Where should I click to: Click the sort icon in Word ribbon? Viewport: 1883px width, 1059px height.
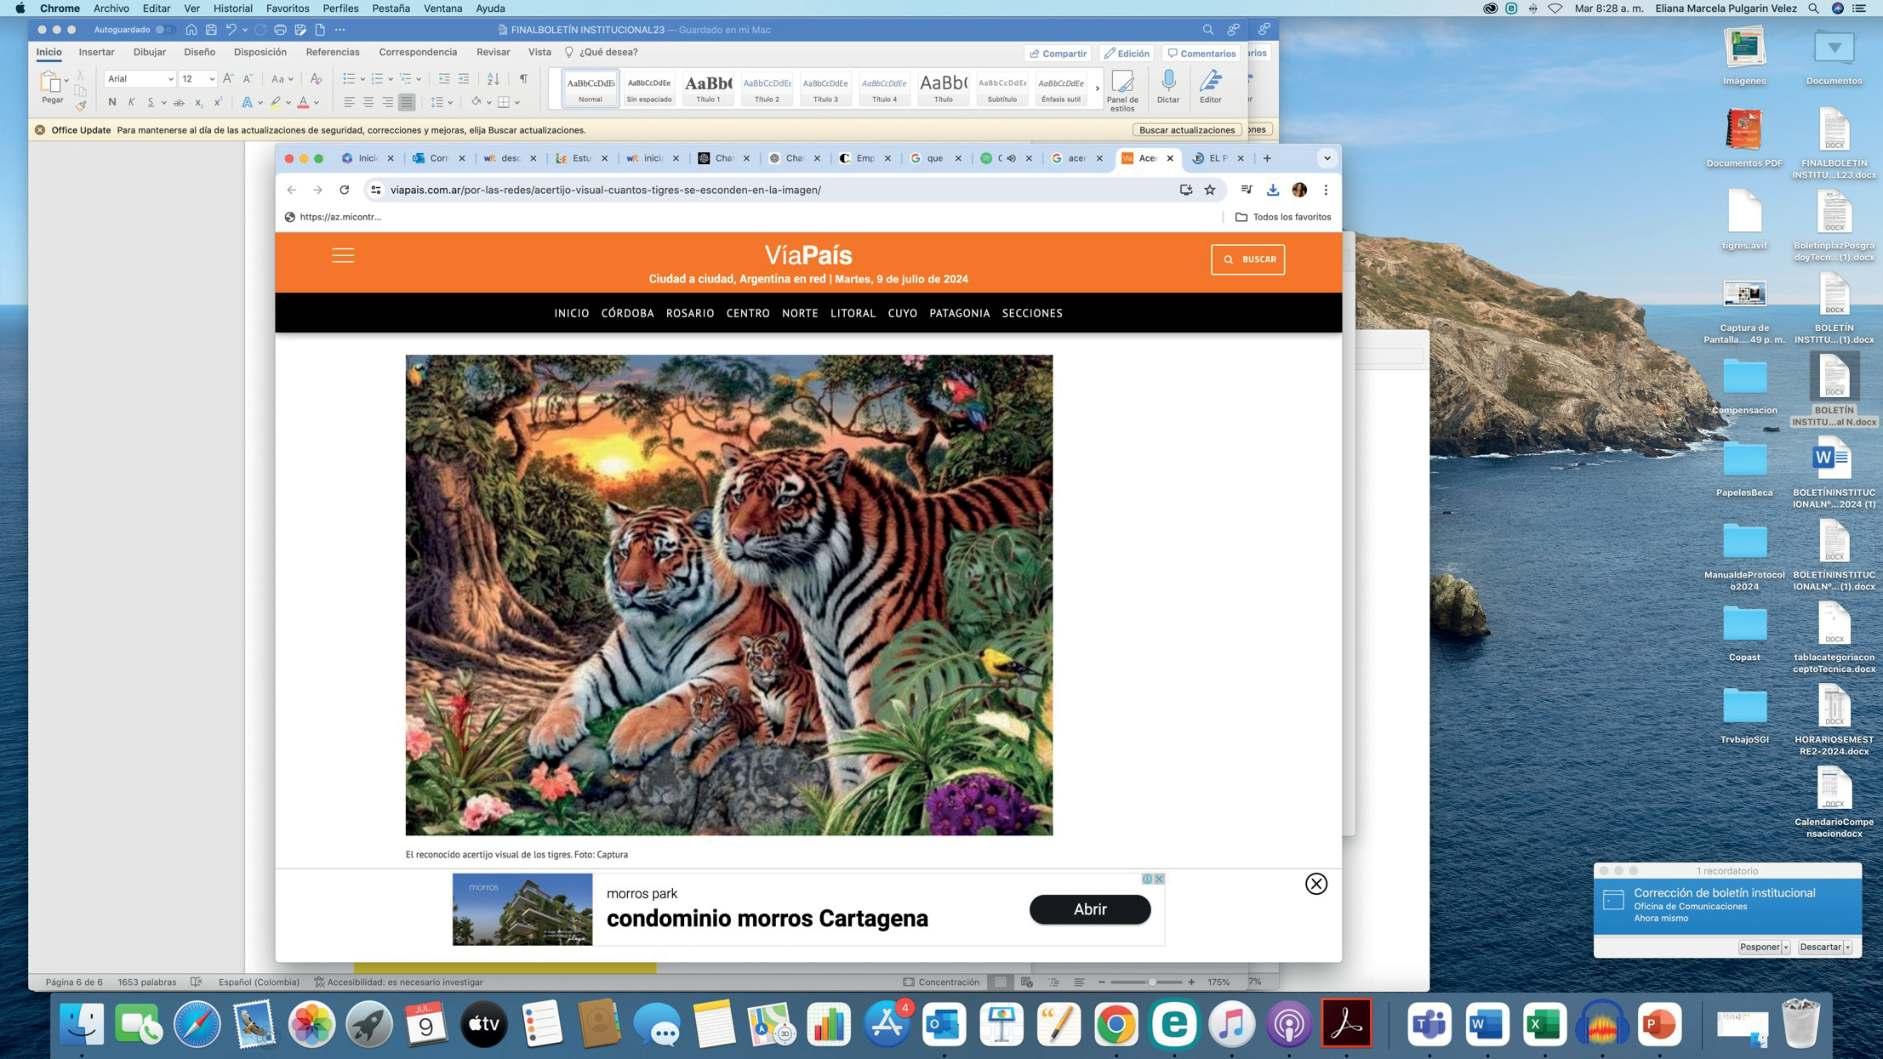[493, 78]
